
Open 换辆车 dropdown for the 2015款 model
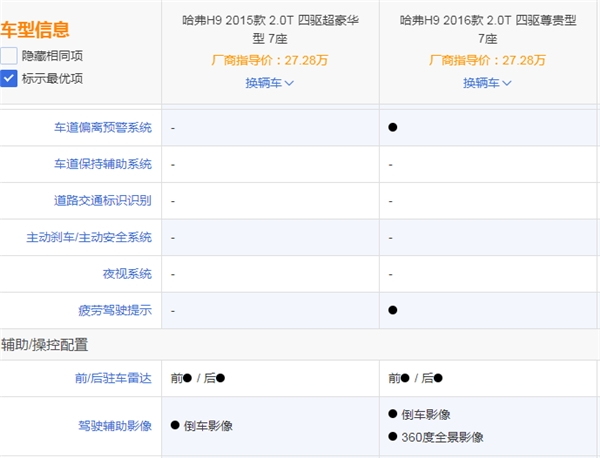coord(269,83)
